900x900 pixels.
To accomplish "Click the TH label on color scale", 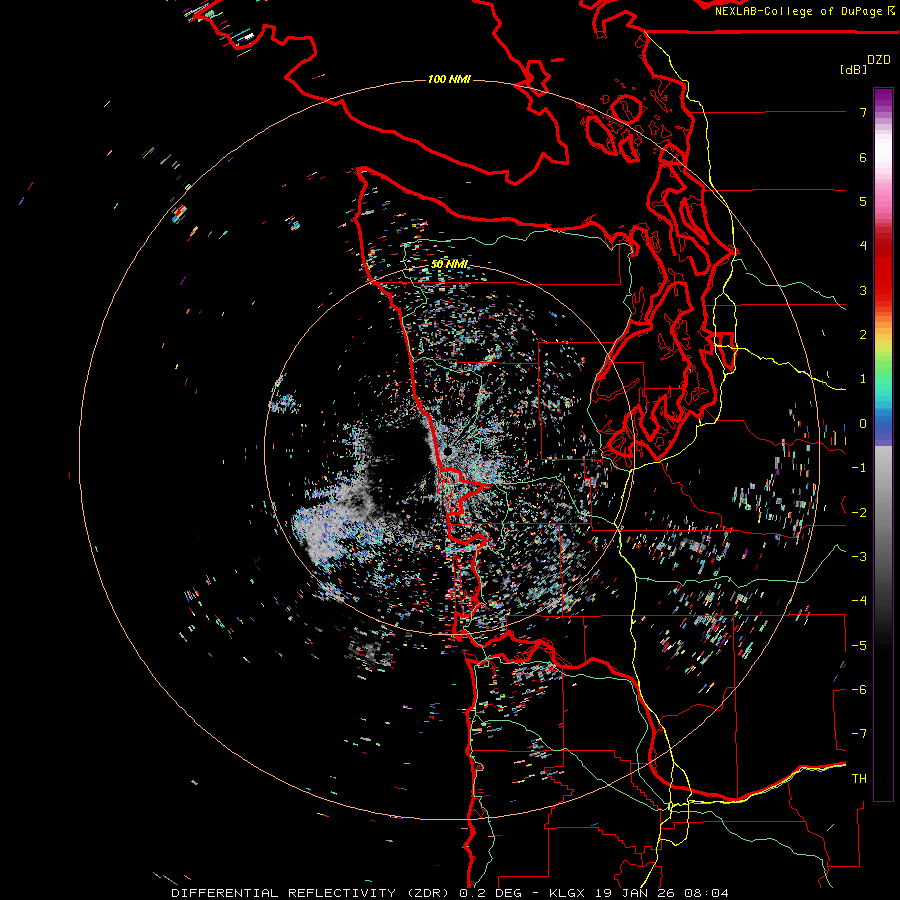I will tap(859, 778).
